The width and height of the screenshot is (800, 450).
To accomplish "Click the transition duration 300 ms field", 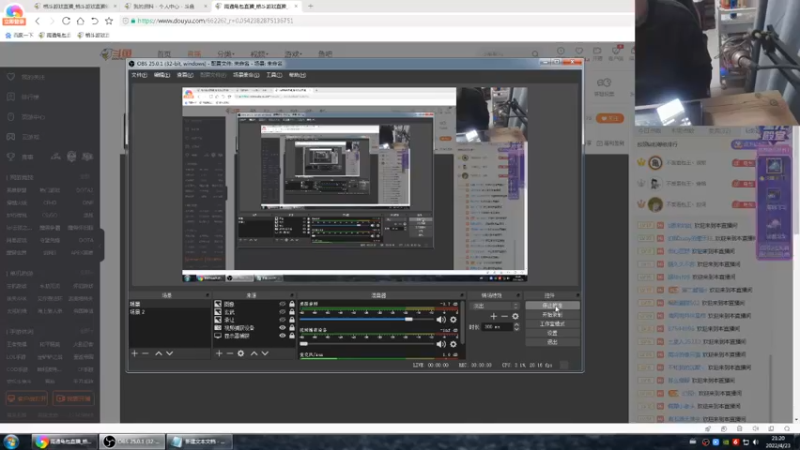I will coord(497,327).
